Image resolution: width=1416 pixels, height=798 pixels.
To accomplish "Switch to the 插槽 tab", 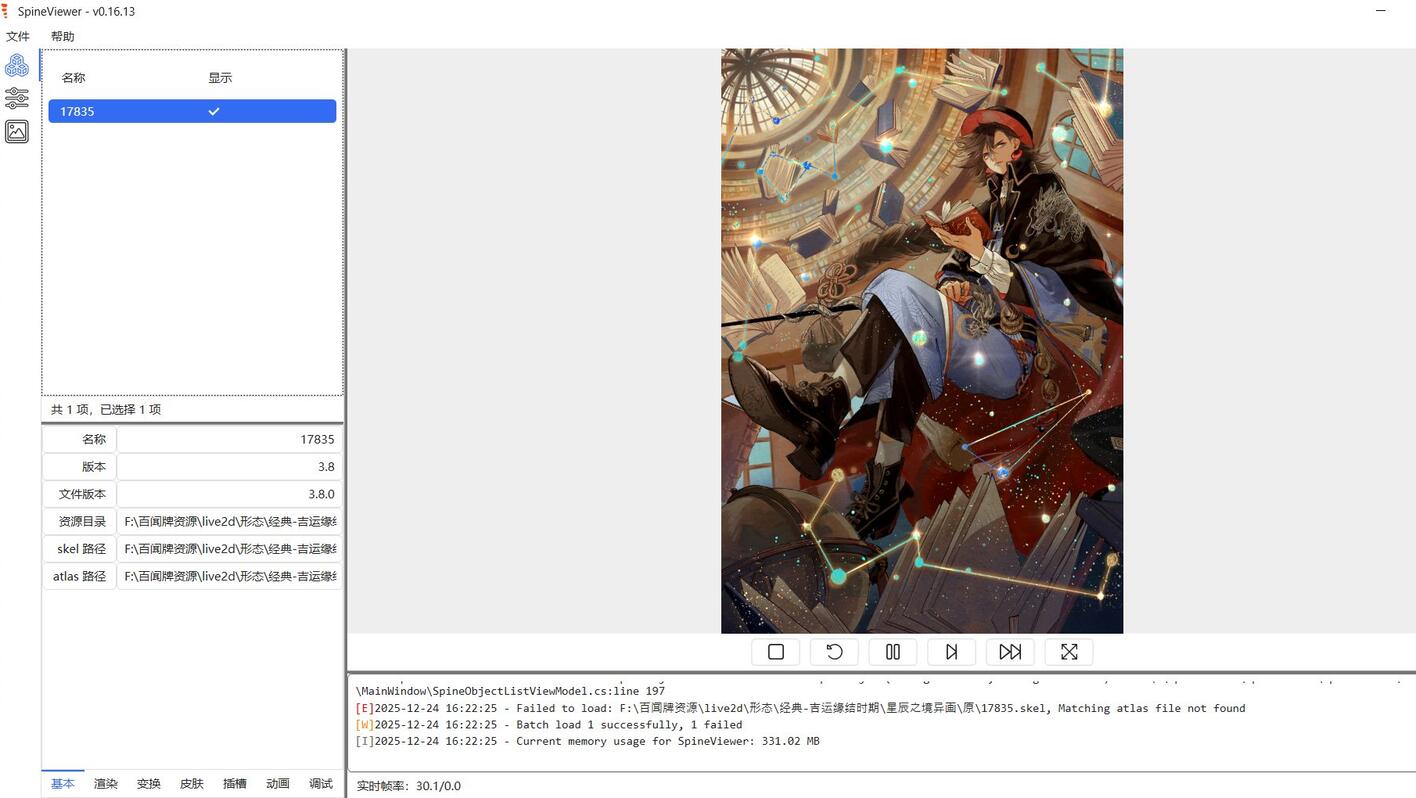I will [235, 784].
